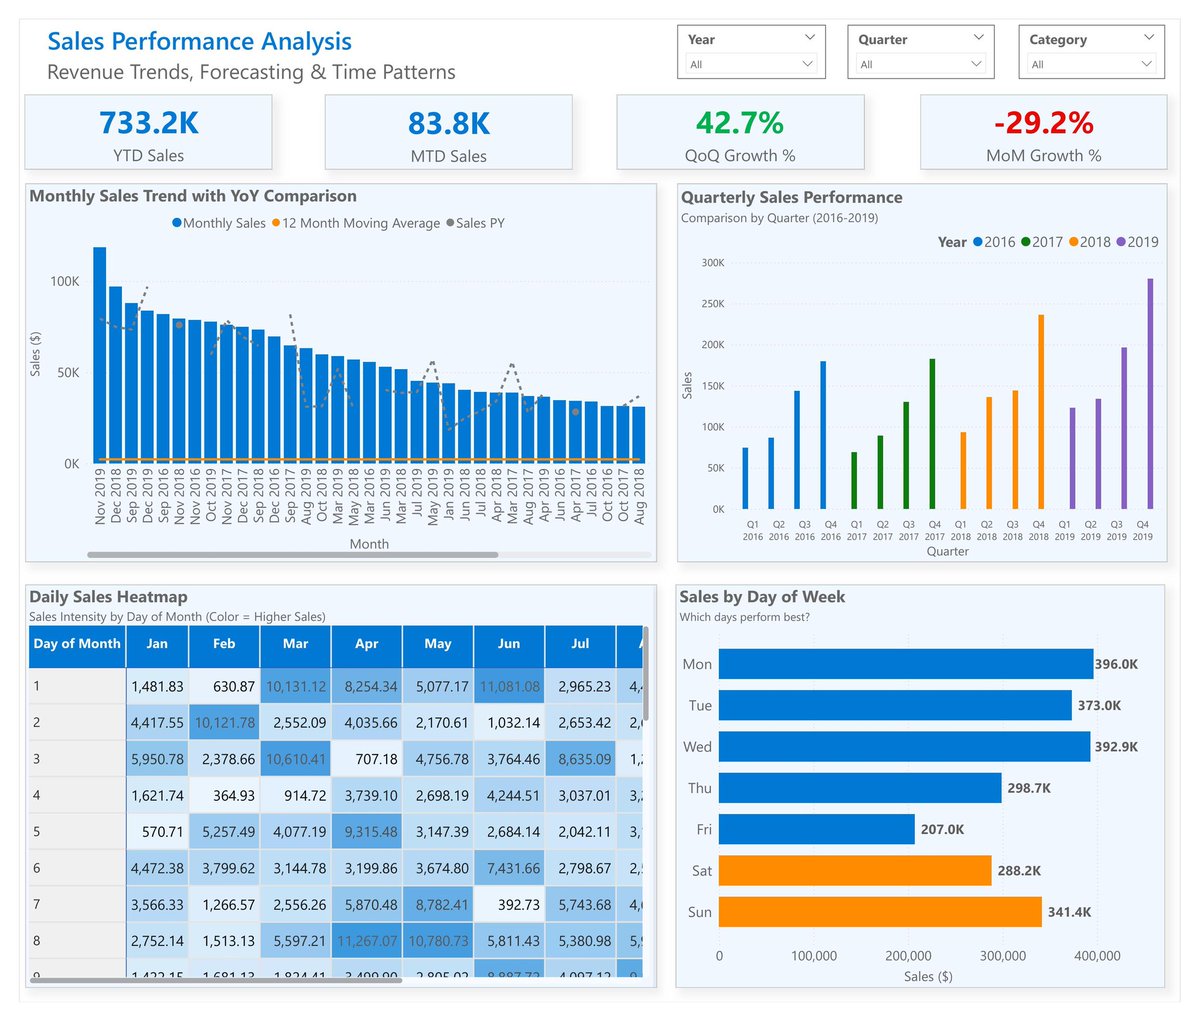Click the Sales by Day of Week title
This screenshot has height=1021, width=1200.
point(762,597)
